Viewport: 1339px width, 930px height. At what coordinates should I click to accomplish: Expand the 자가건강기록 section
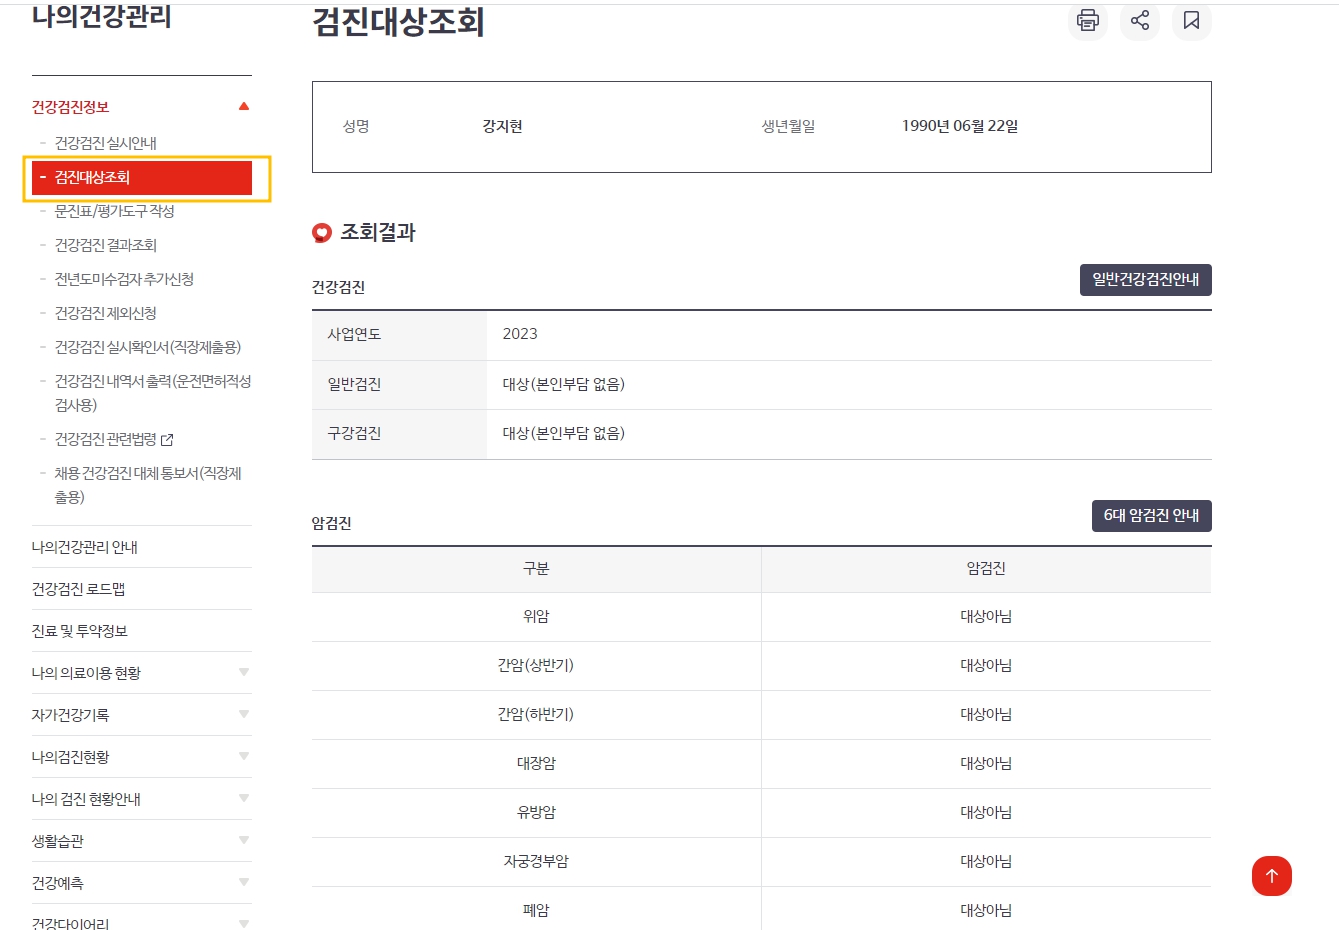coord(243,714)
